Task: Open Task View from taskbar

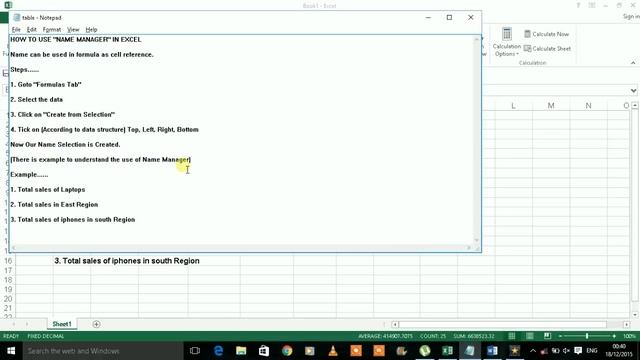Action: pyautogui.click(x=195, y=351)
